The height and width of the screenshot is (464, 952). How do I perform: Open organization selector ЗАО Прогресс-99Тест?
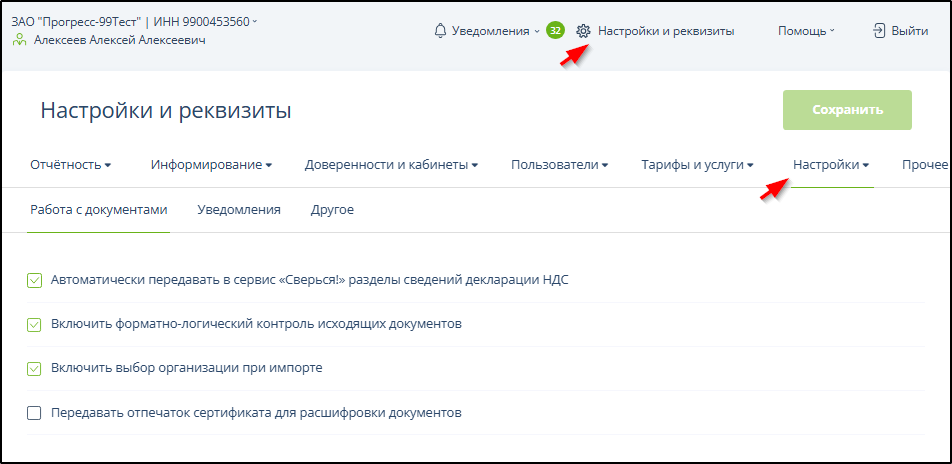tap(134, 21)
